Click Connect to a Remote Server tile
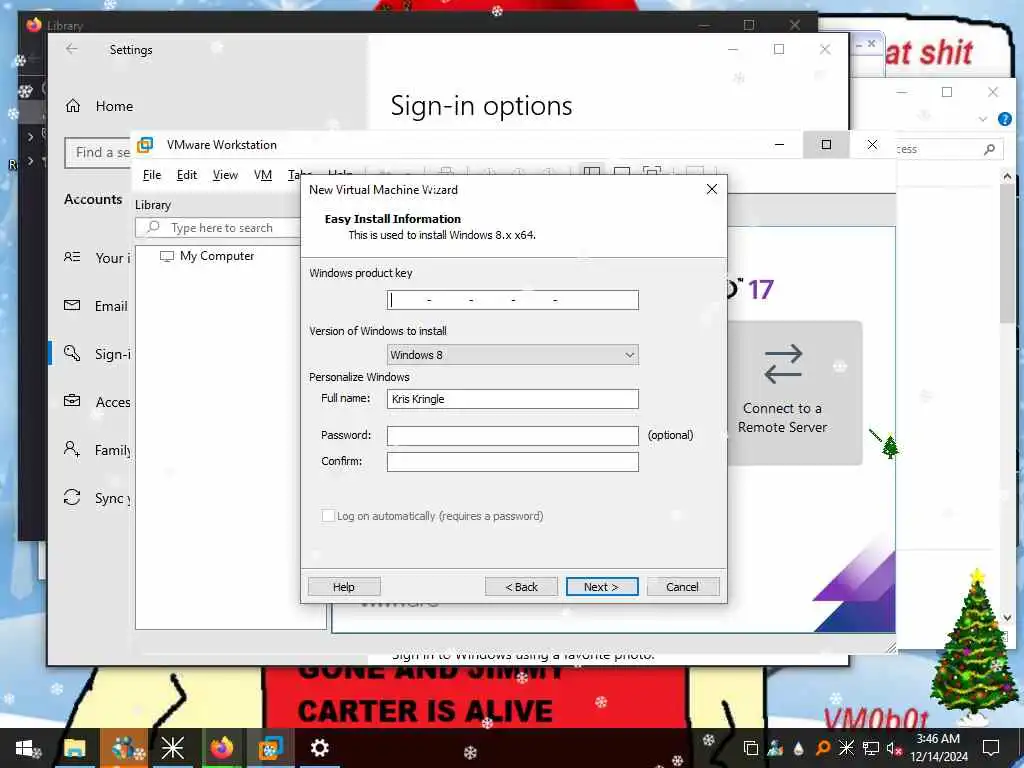This screenshot has width=1024, height=768. click(x=794, y=393)
